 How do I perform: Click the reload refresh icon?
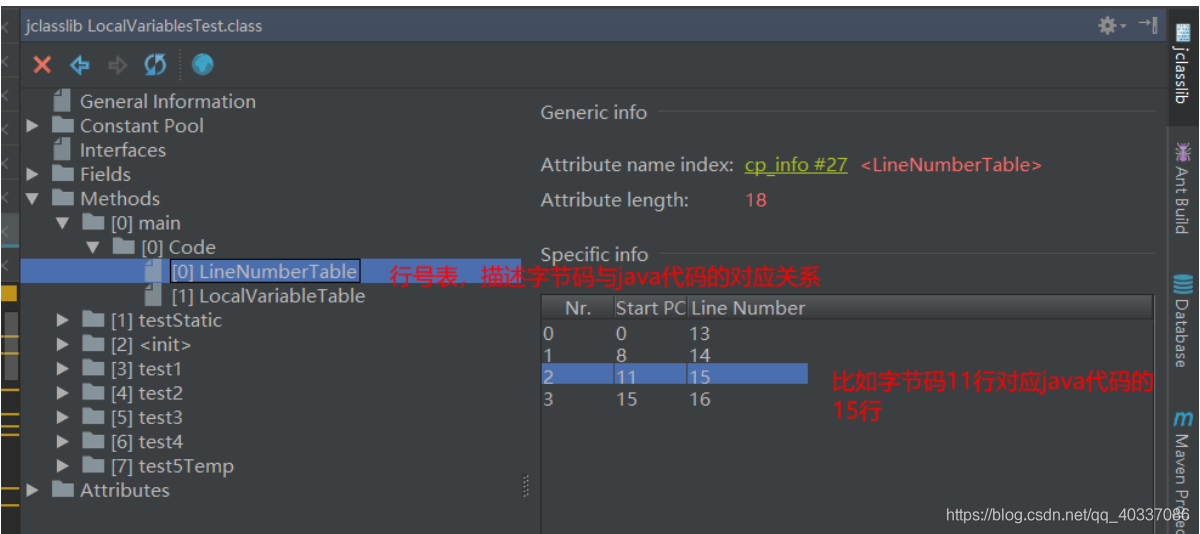tap(155, 65)
